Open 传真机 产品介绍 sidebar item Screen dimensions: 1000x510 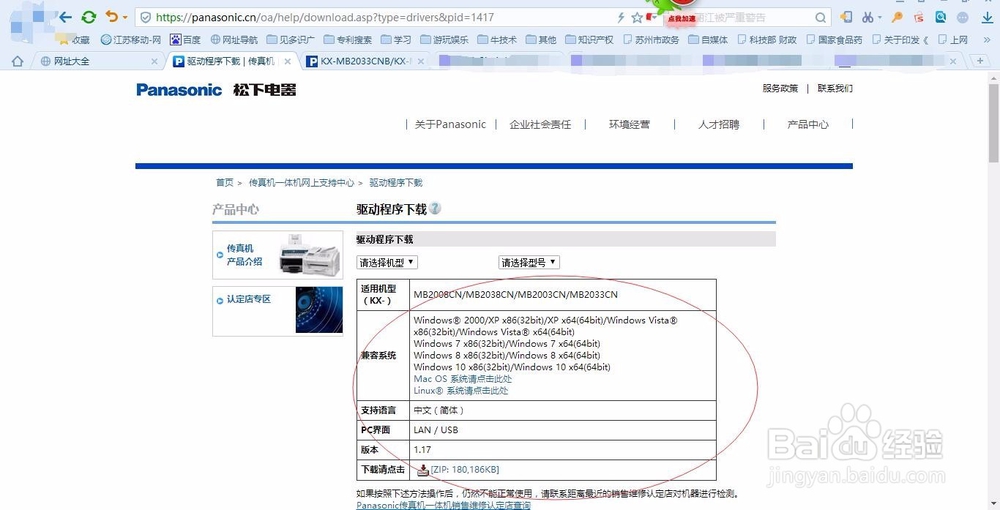[x=244, y=255]
